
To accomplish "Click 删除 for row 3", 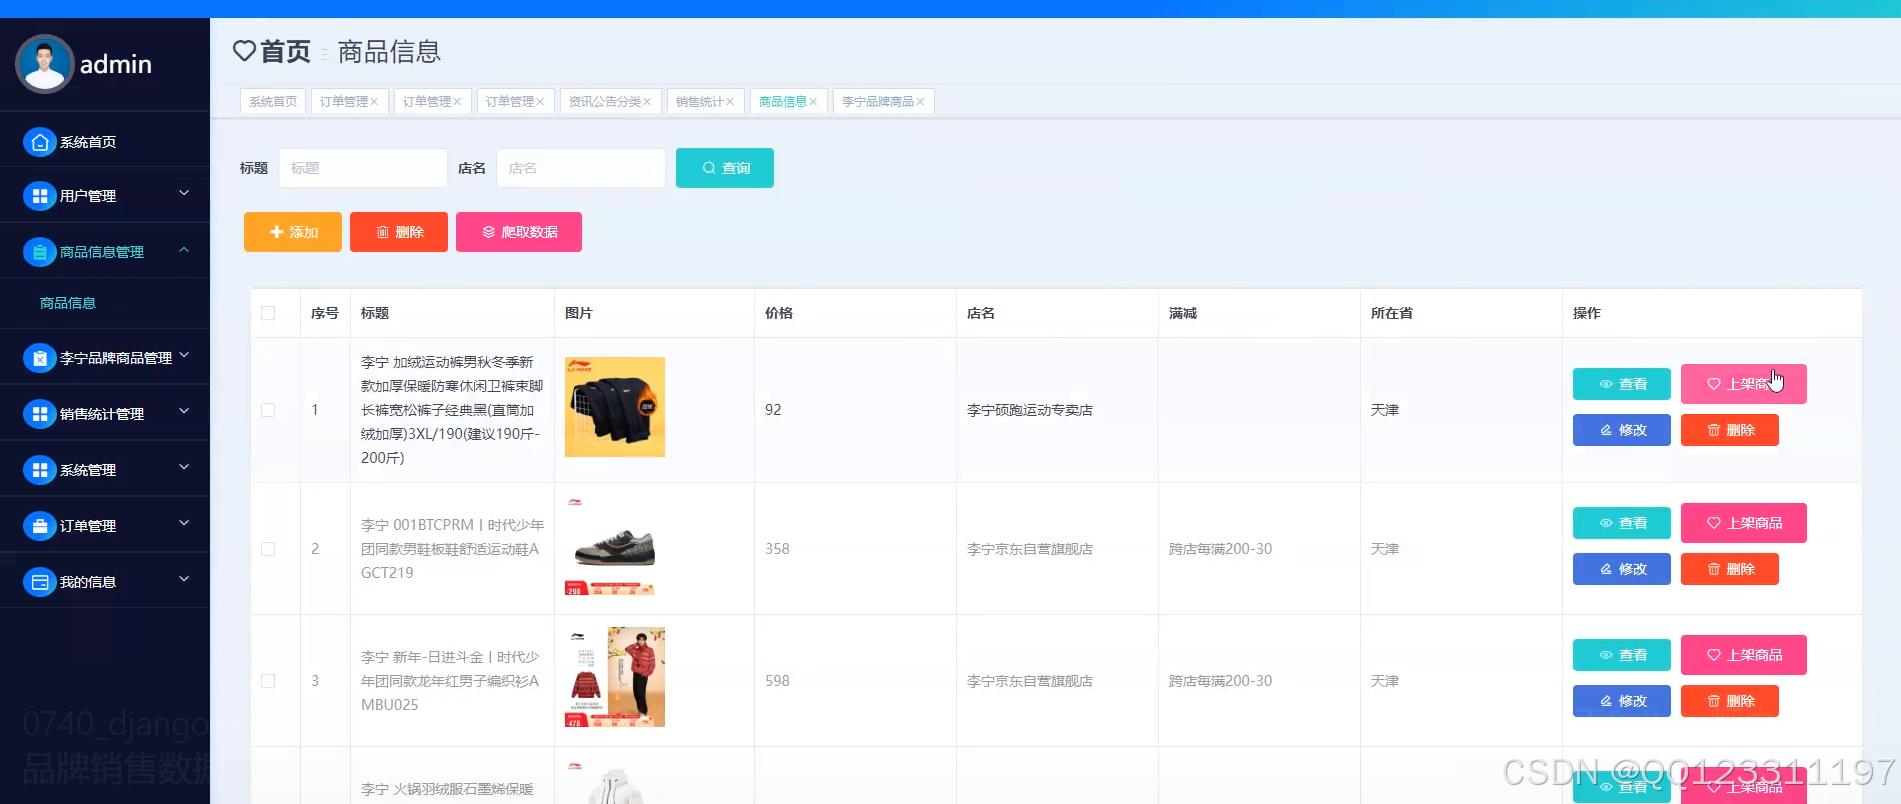I will [x=1730, y=701].
